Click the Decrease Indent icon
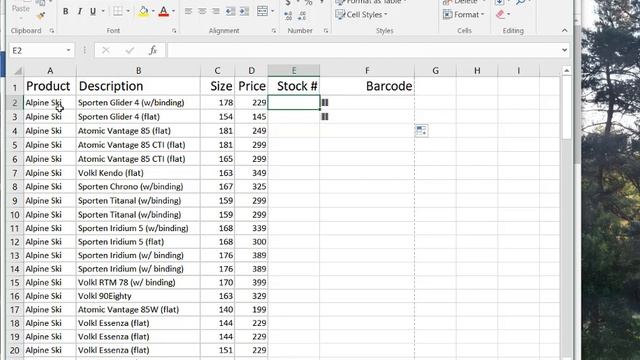Screen dimensions: 640x360 [x=230, y=11]
